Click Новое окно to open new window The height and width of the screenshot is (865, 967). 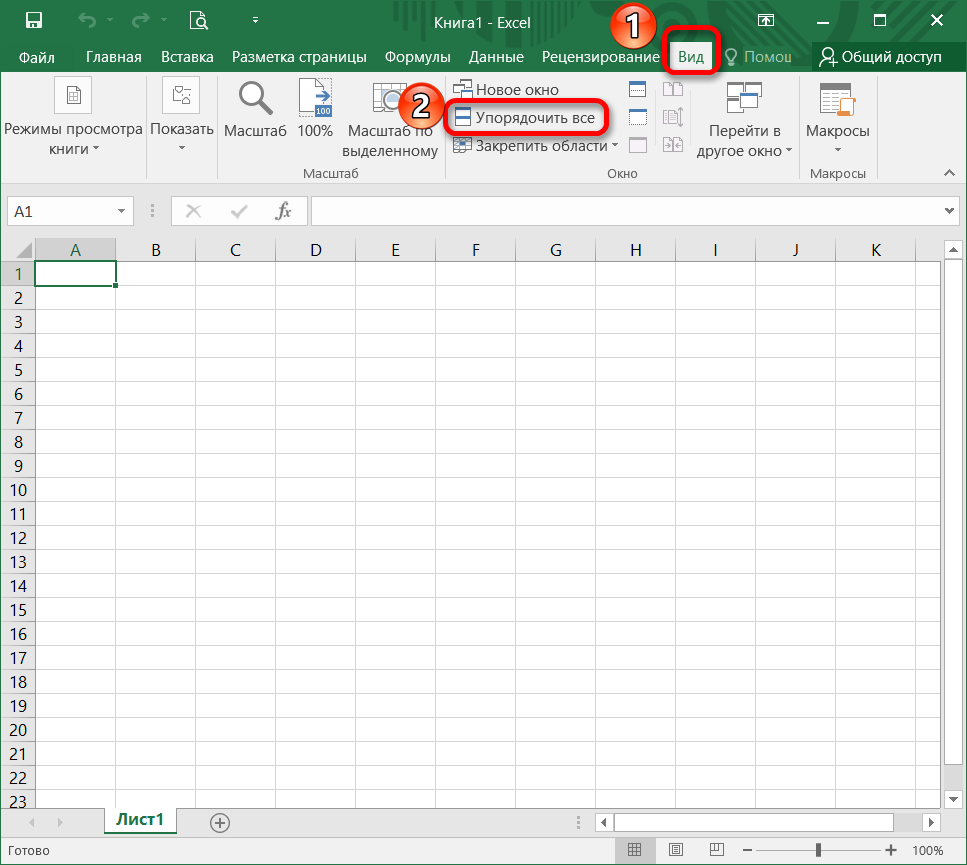click(507, 90)
